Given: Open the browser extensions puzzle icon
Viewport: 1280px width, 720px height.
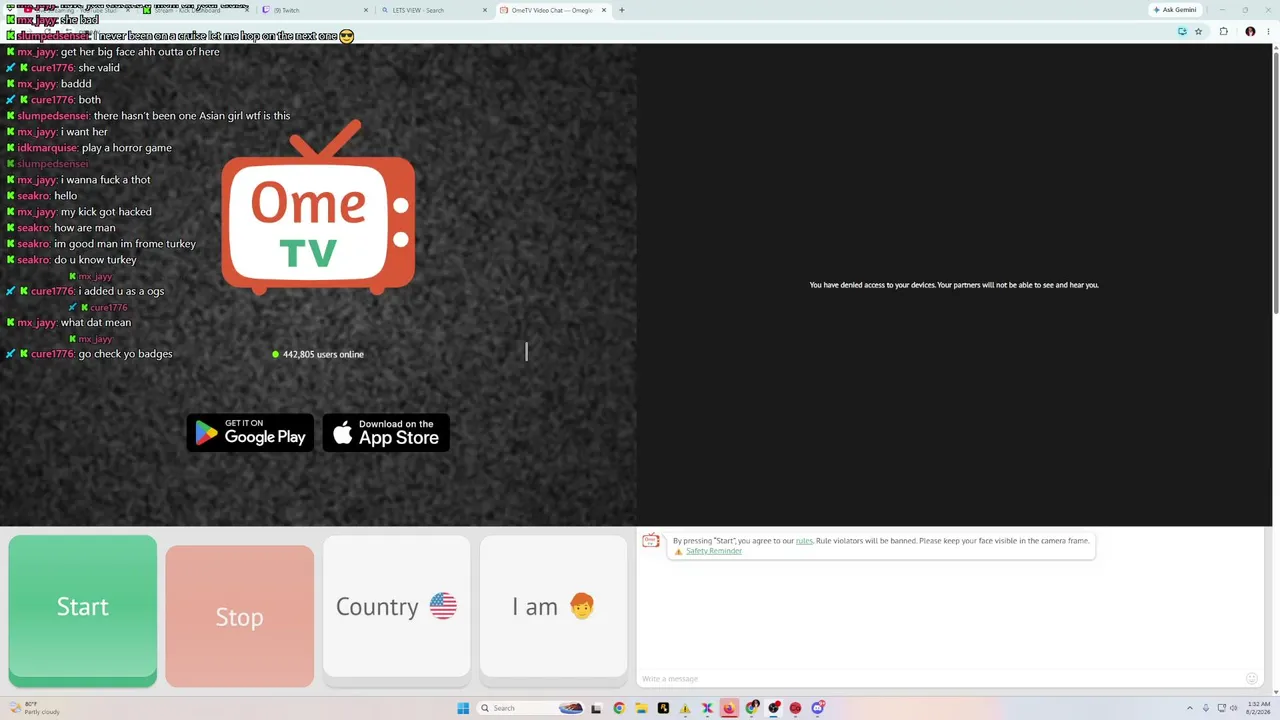Looking at the screenshot, I should point(1223,31).
